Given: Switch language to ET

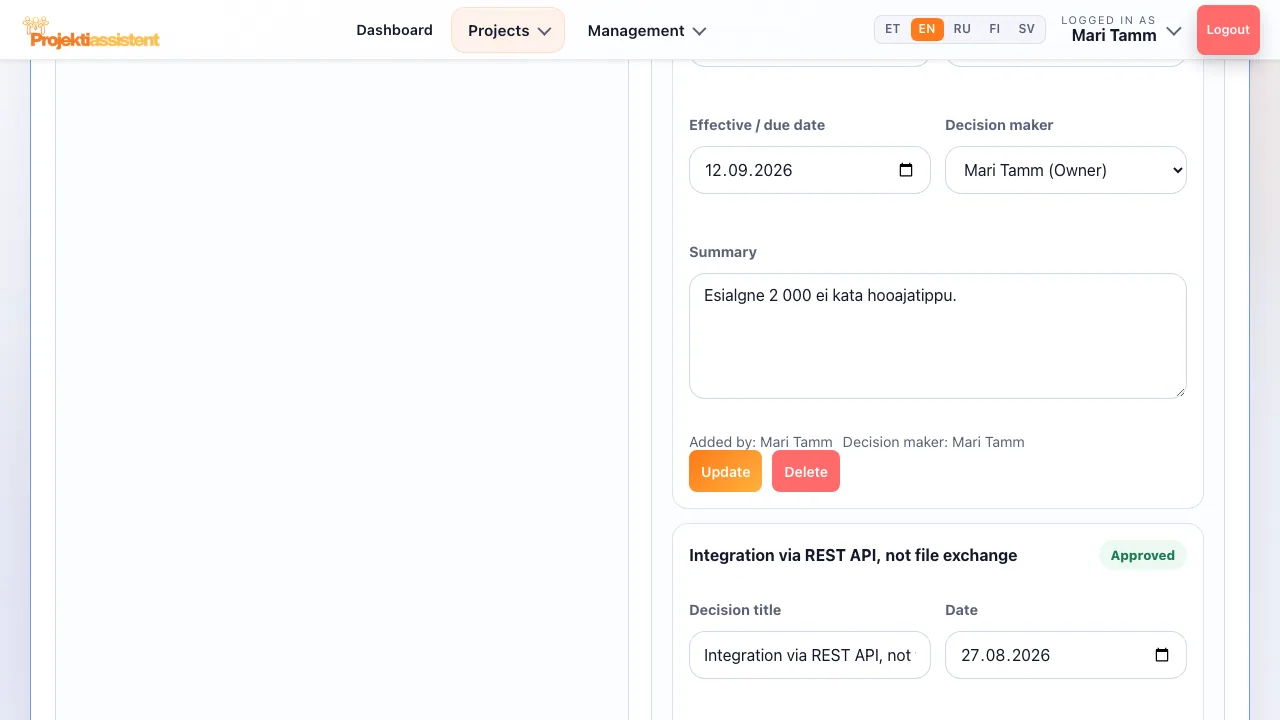Looking at the screenshot, I should [893, 29].
